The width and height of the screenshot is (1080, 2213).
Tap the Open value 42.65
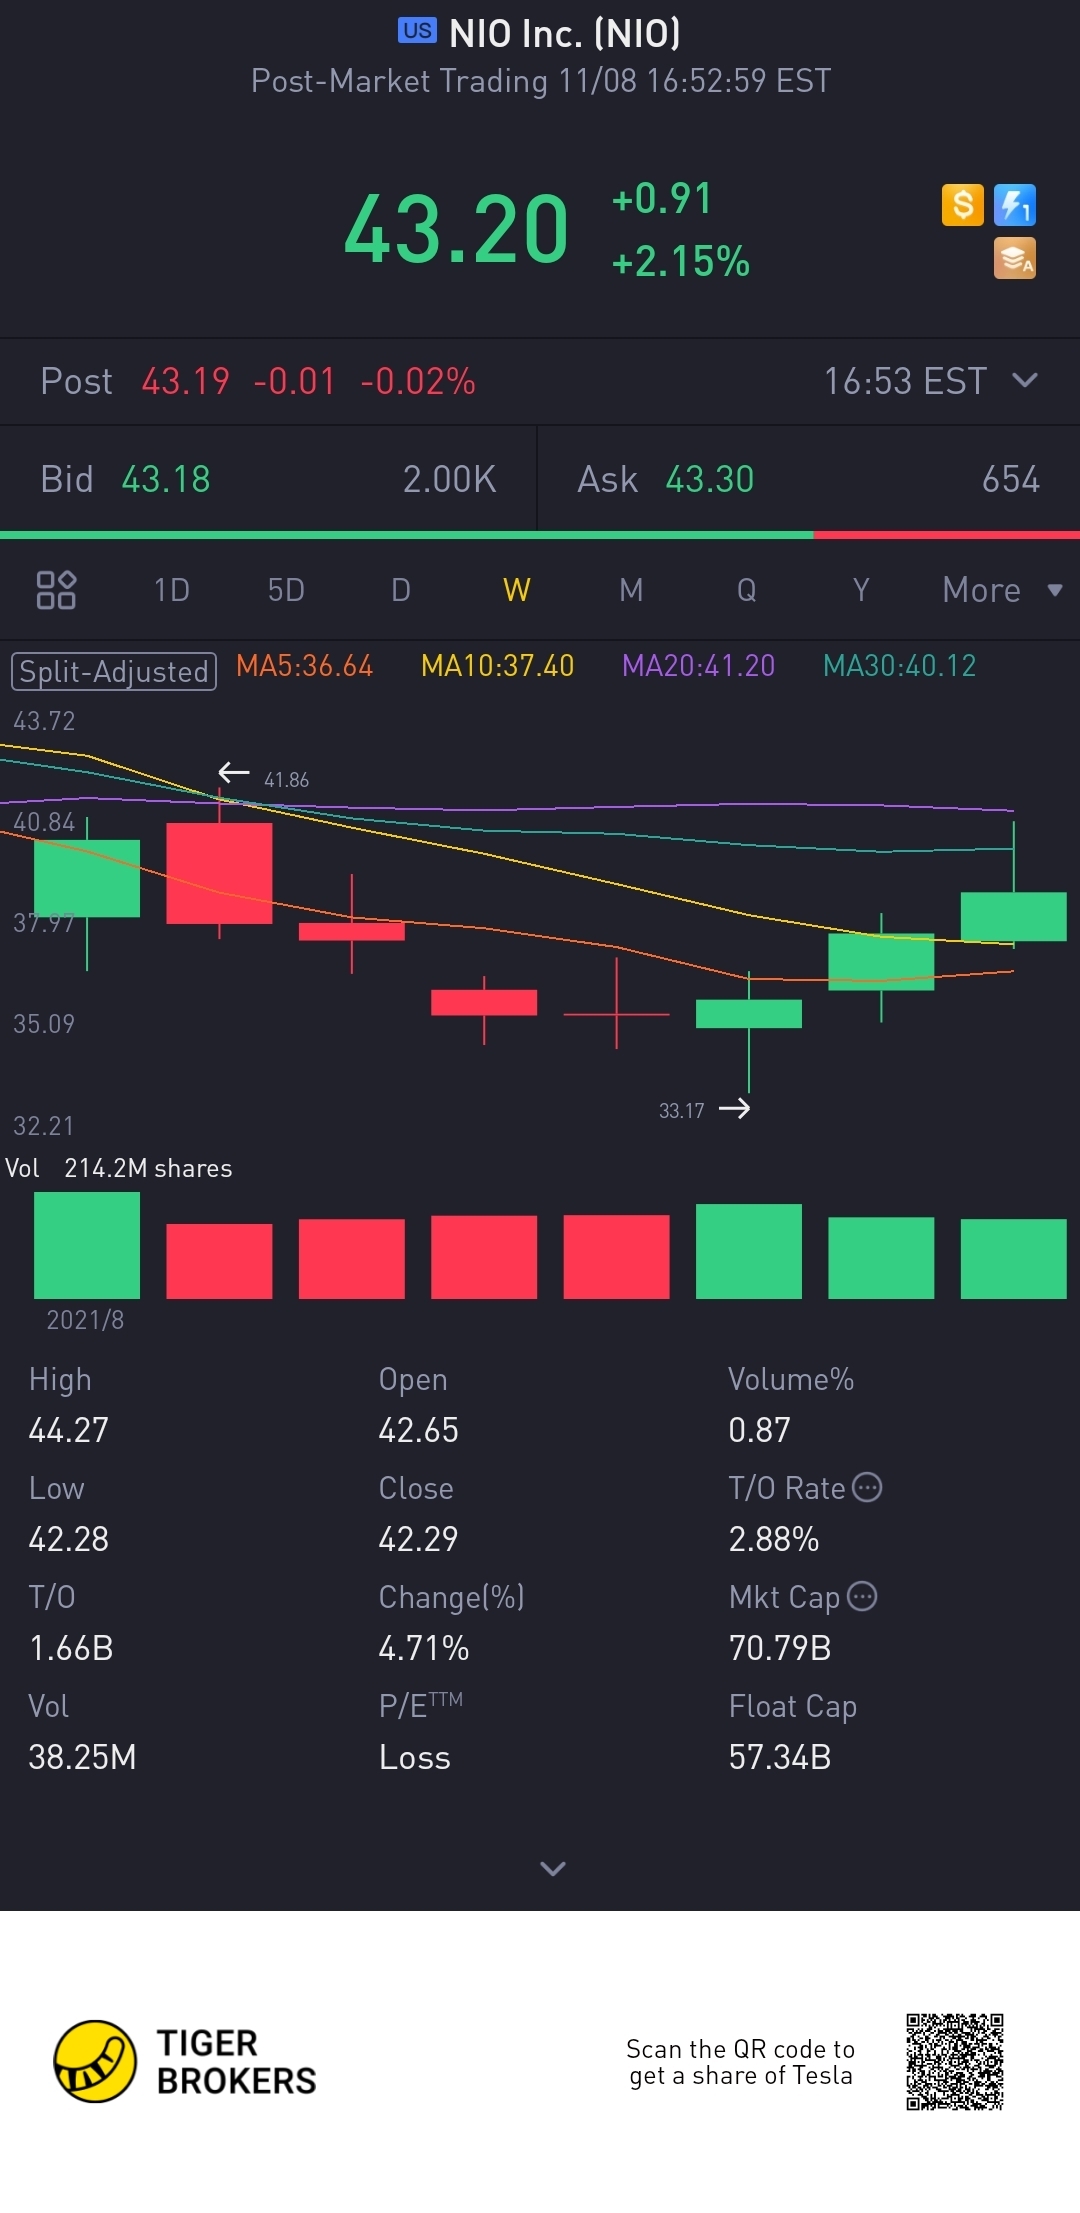[x=418, y=1430]
